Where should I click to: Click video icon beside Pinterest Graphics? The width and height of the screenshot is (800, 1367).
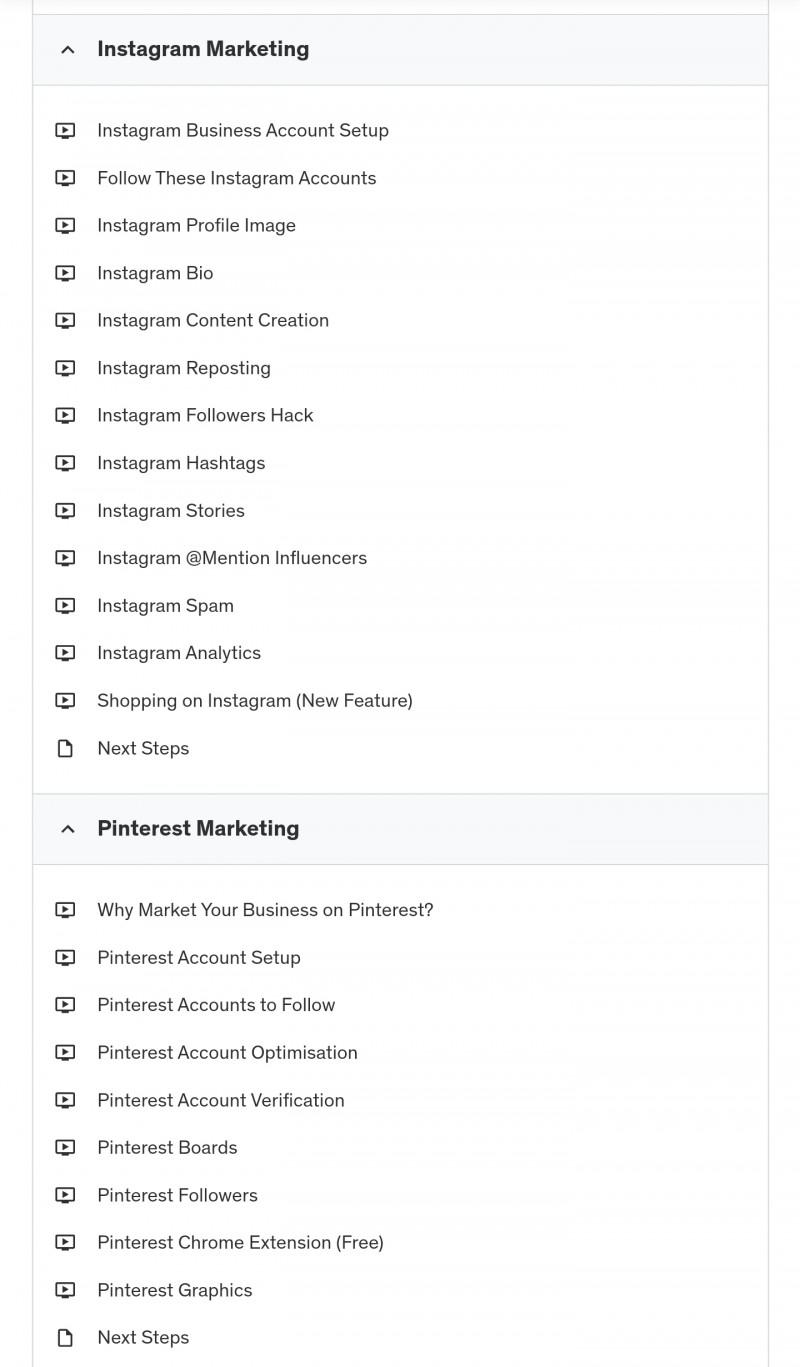pos(65,1290)
